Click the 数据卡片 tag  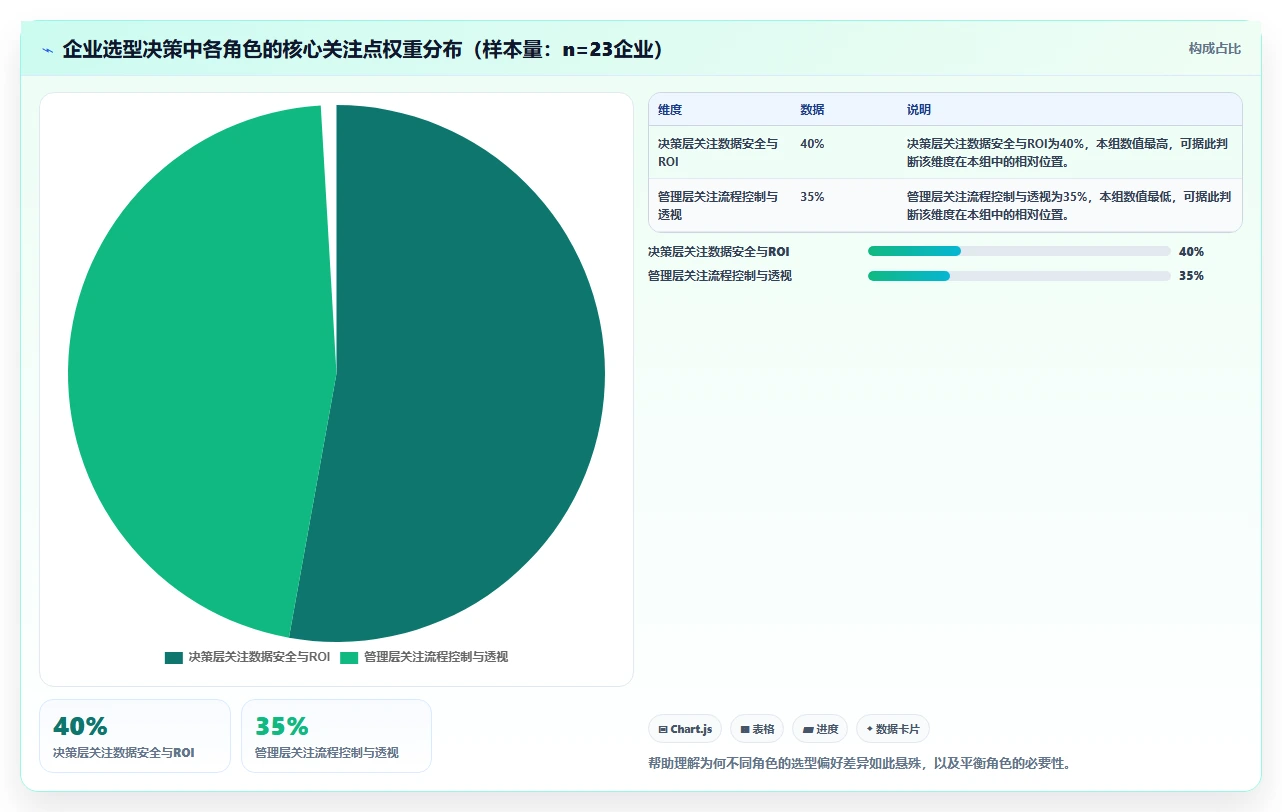(893, 729)
